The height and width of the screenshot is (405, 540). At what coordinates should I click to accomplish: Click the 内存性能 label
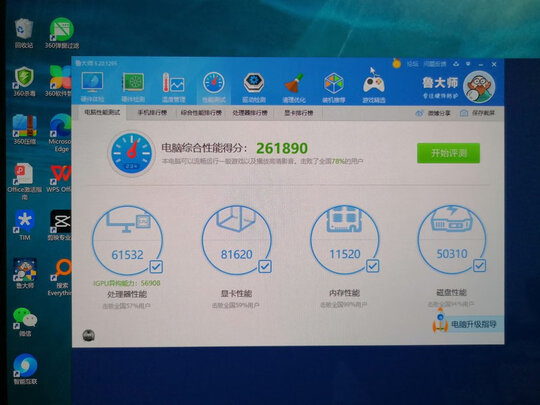click(344, 293)
